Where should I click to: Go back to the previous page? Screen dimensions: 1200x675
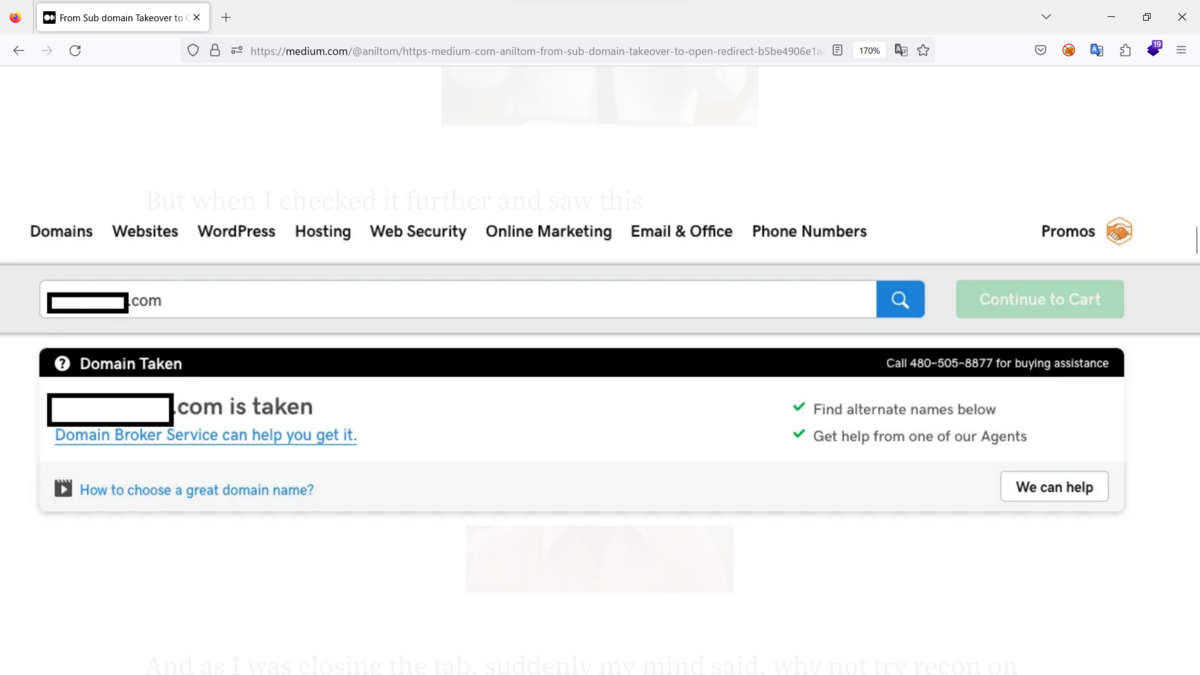(18, 50)
